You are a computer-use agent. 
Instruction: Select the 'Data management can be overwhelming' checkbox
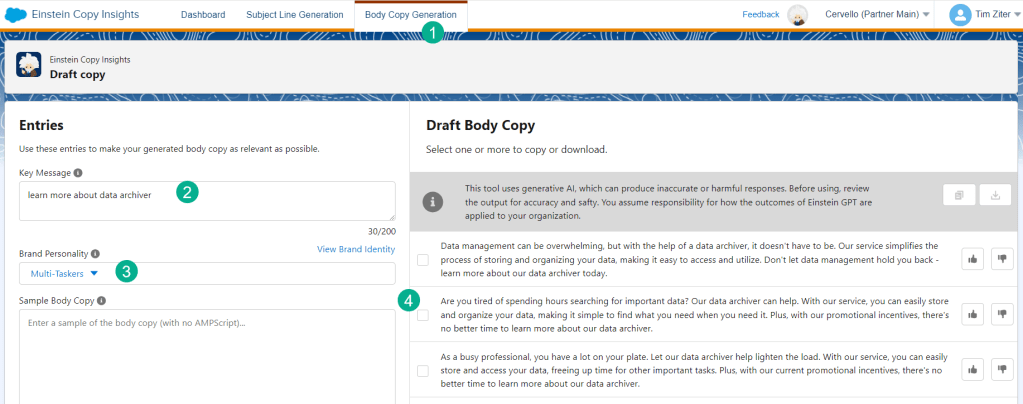tap(423, 260)
